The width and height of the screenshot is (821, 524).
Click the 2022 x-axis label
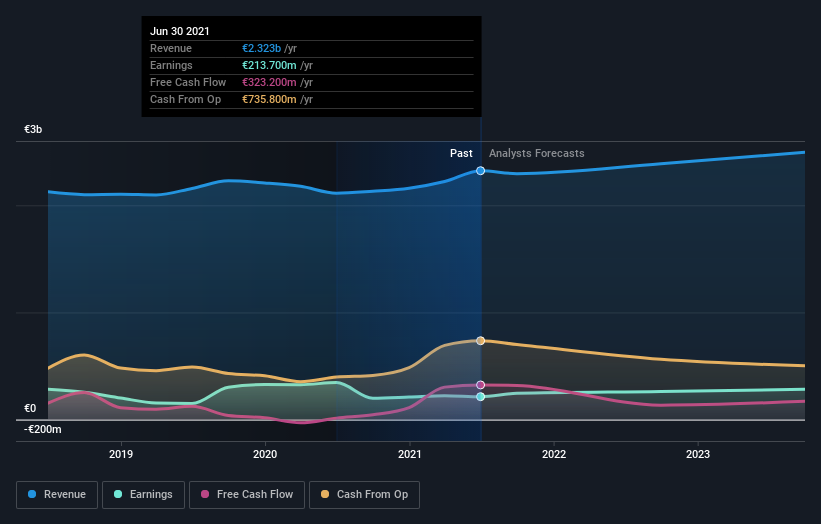(554, 454)
